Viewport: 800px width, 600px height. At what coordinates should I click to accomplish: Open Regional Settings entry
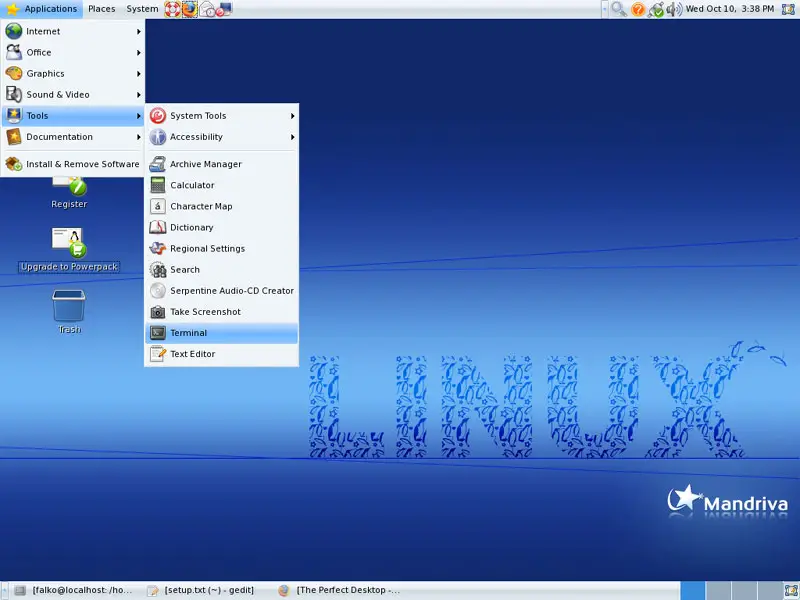[x=221, y=248]
